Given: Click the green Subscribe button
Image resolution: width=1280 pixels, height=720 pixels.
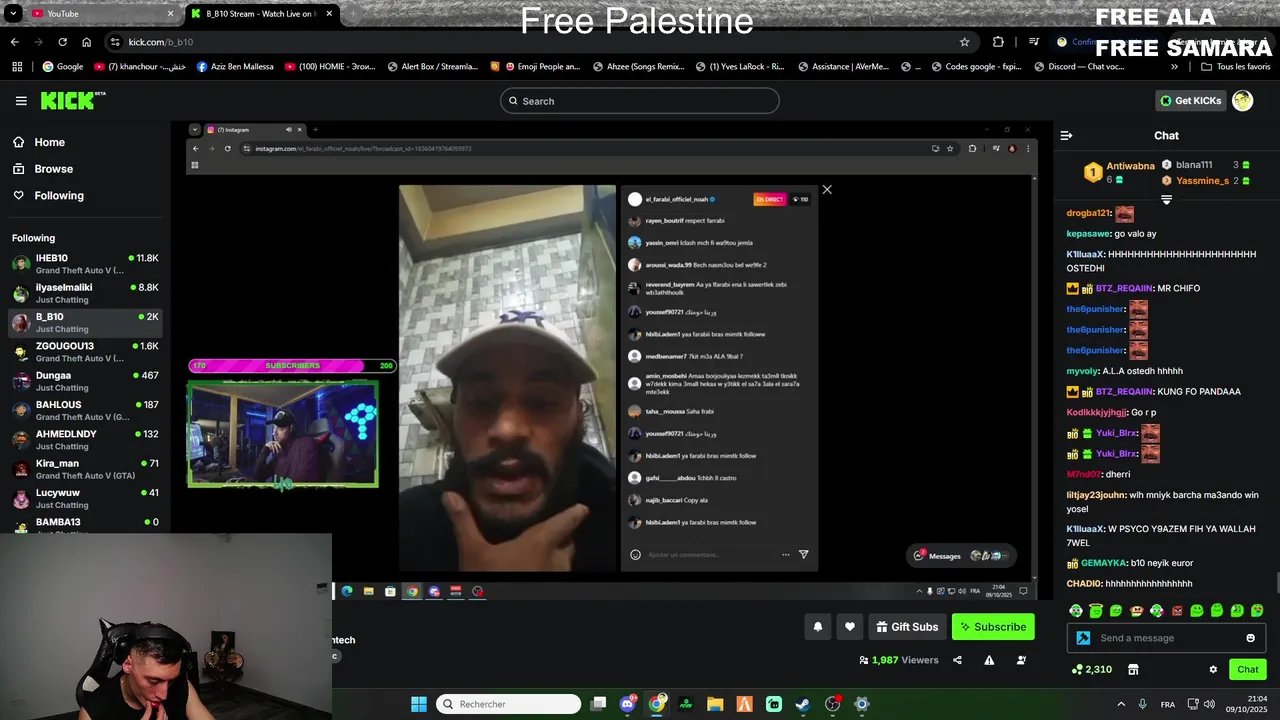Looking at the screenshot, I should (x=993, y=627).
